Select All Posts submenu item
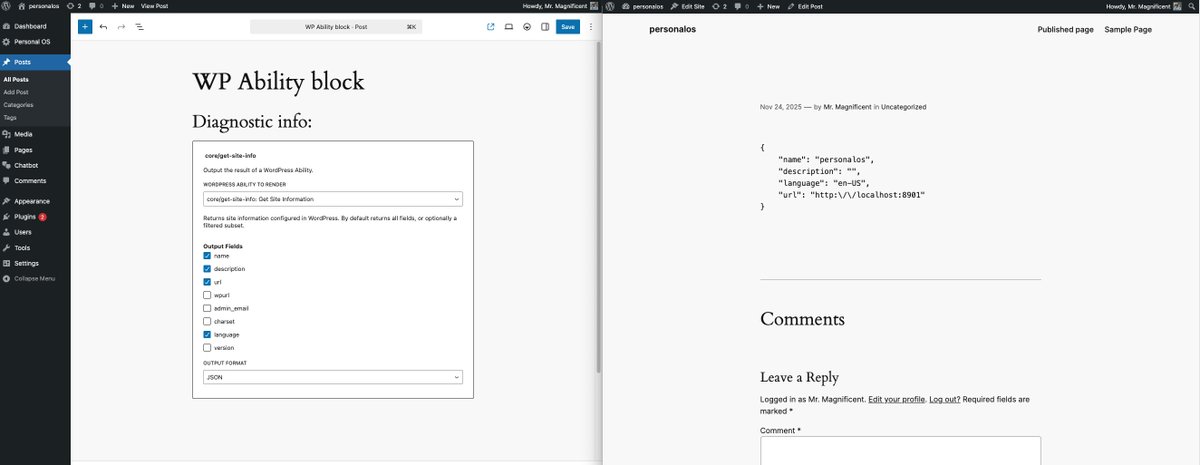This screenshot has height=465, width=1200. pyautogui.click(x=16, y=79)
